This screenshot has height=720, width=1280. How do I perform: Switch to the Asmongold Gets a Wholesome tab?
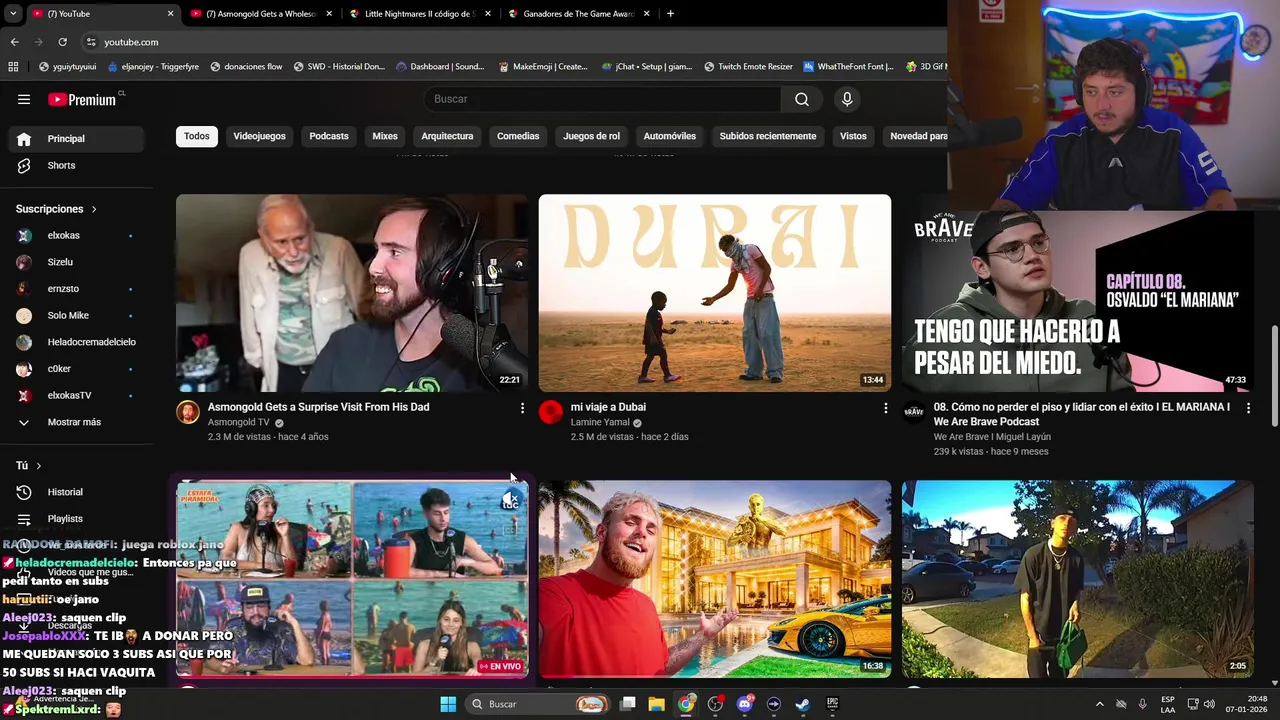[259, 14]
